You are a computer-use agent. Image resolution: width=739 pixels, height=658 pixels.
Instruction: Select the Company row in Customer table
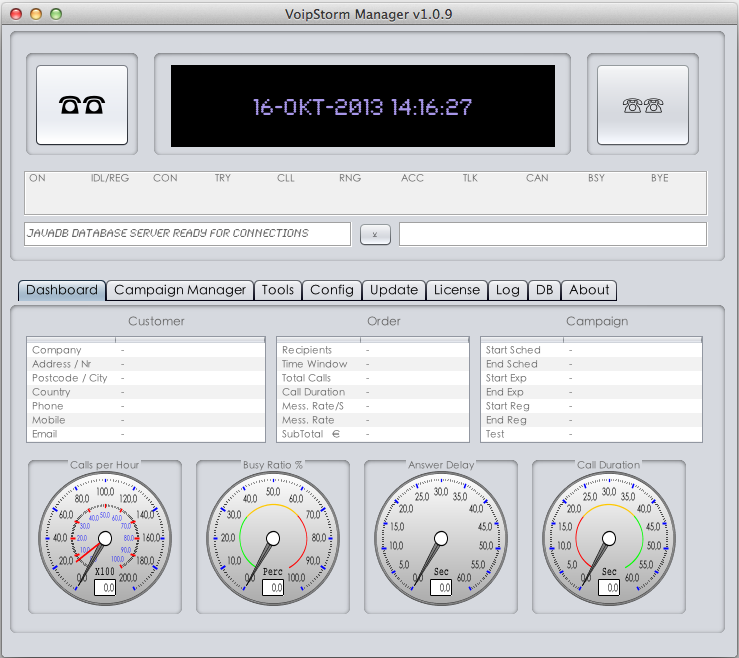(145, 350)
